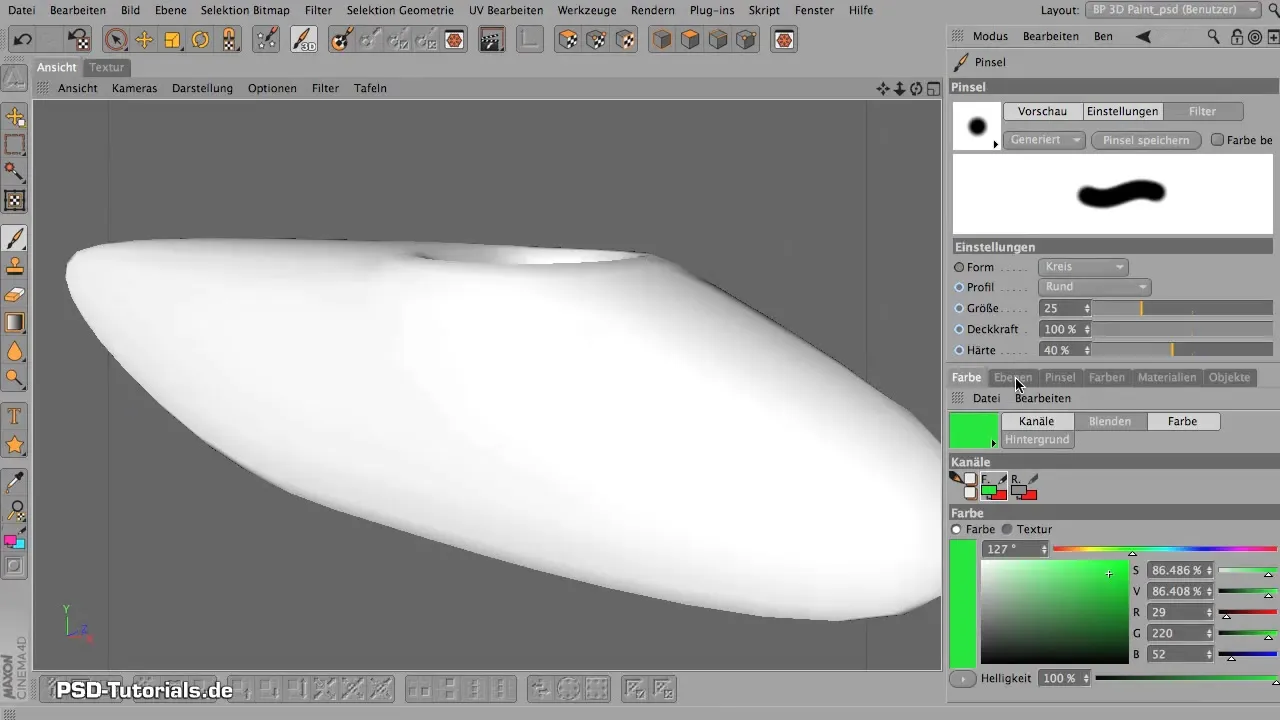The width and height of the screenshot is (1280, 720).
Task: Select the live selection tool icon
Action: pos(116,40)
